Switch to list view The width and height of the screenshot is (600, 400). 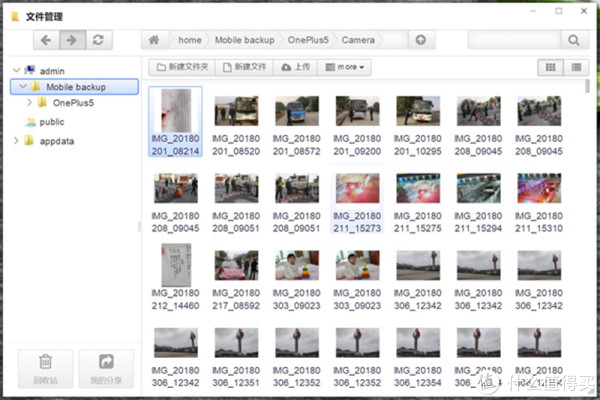coord(576,67)
